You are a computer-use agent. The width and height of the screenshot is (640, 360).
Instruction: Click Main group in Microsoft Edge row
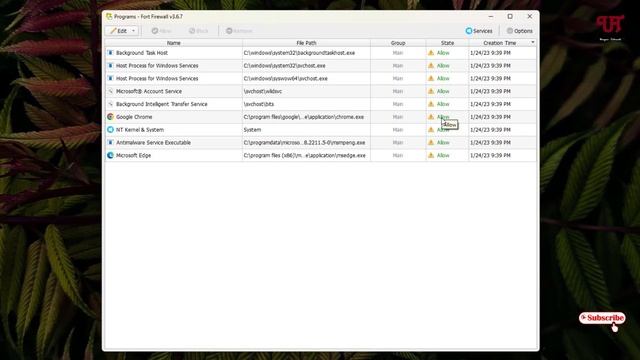pos(398,155)
